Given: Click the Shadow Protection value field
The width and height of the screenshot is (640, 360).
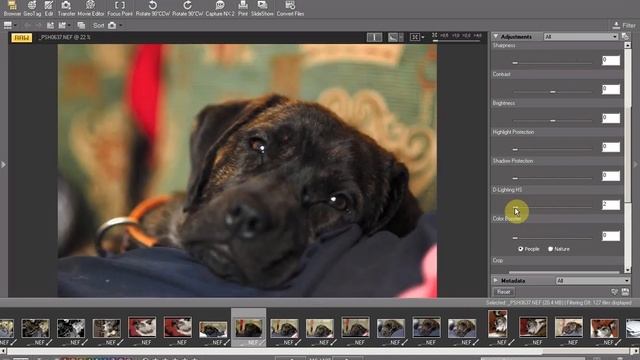Looking at the screenshot, I should pos(611,176).
